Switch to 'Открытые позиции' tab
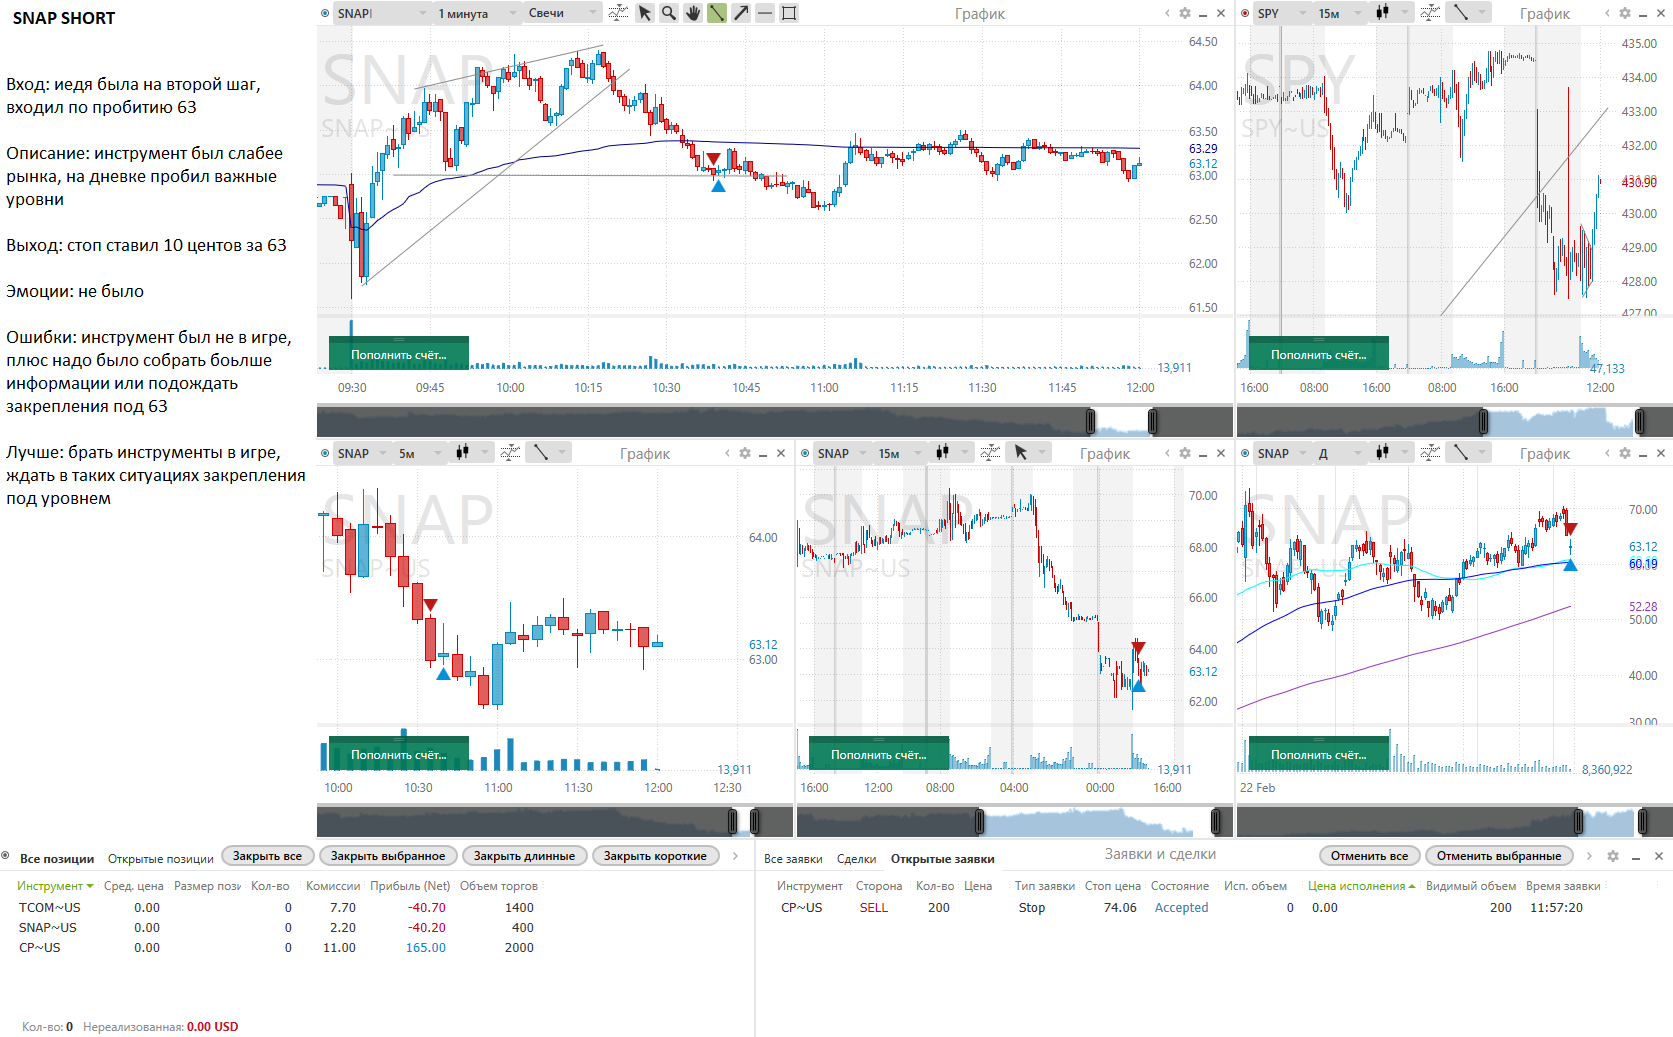The width and height of the screenshot is (1673, 1037). coord(161,859)
